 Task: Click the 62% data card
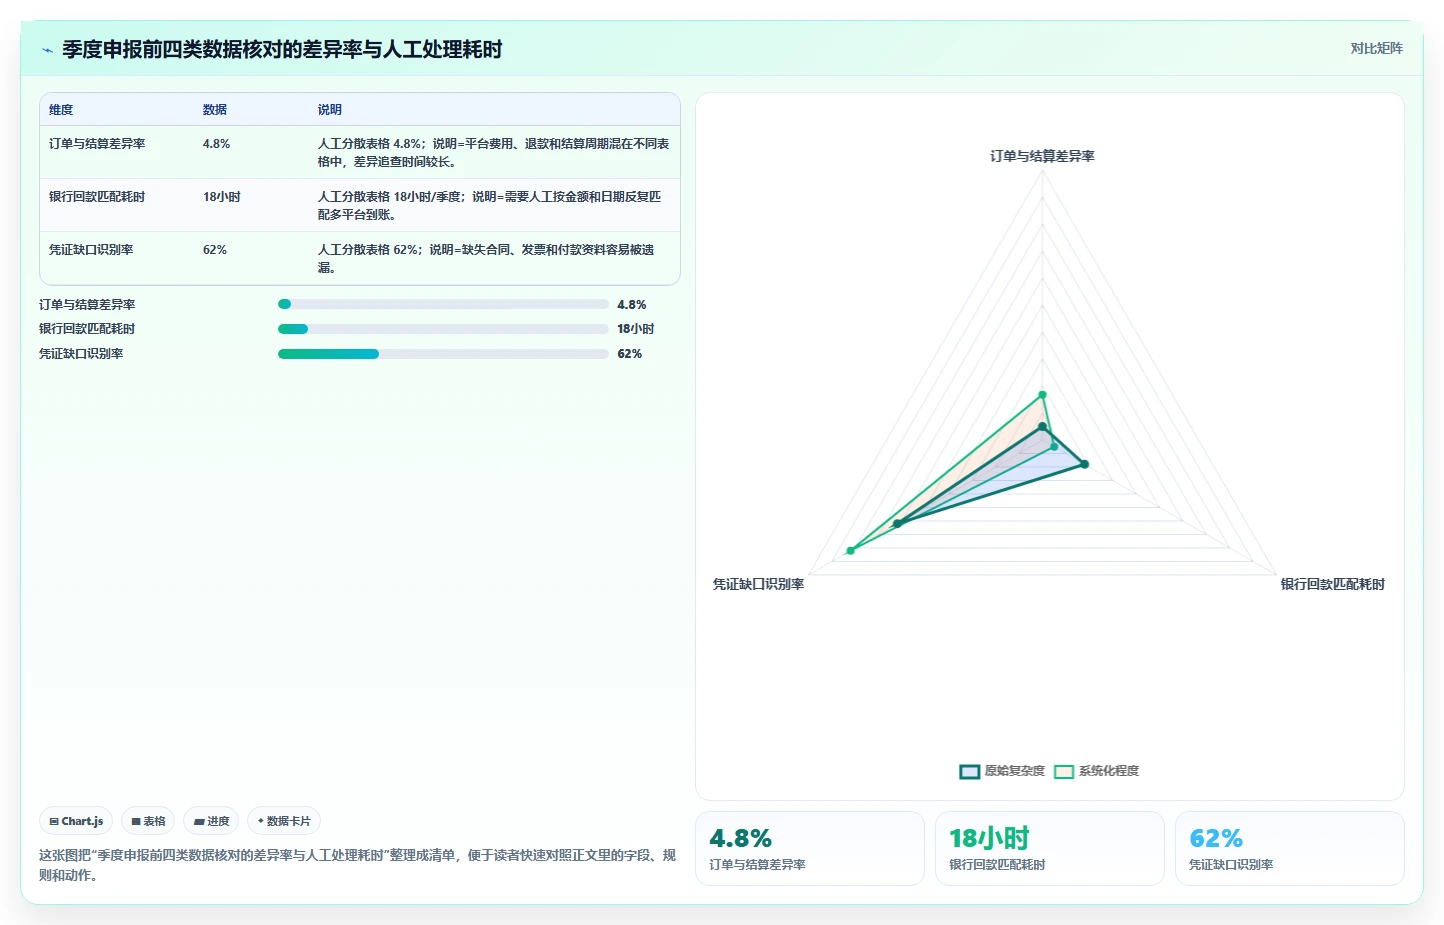[x=1290, y=848]
